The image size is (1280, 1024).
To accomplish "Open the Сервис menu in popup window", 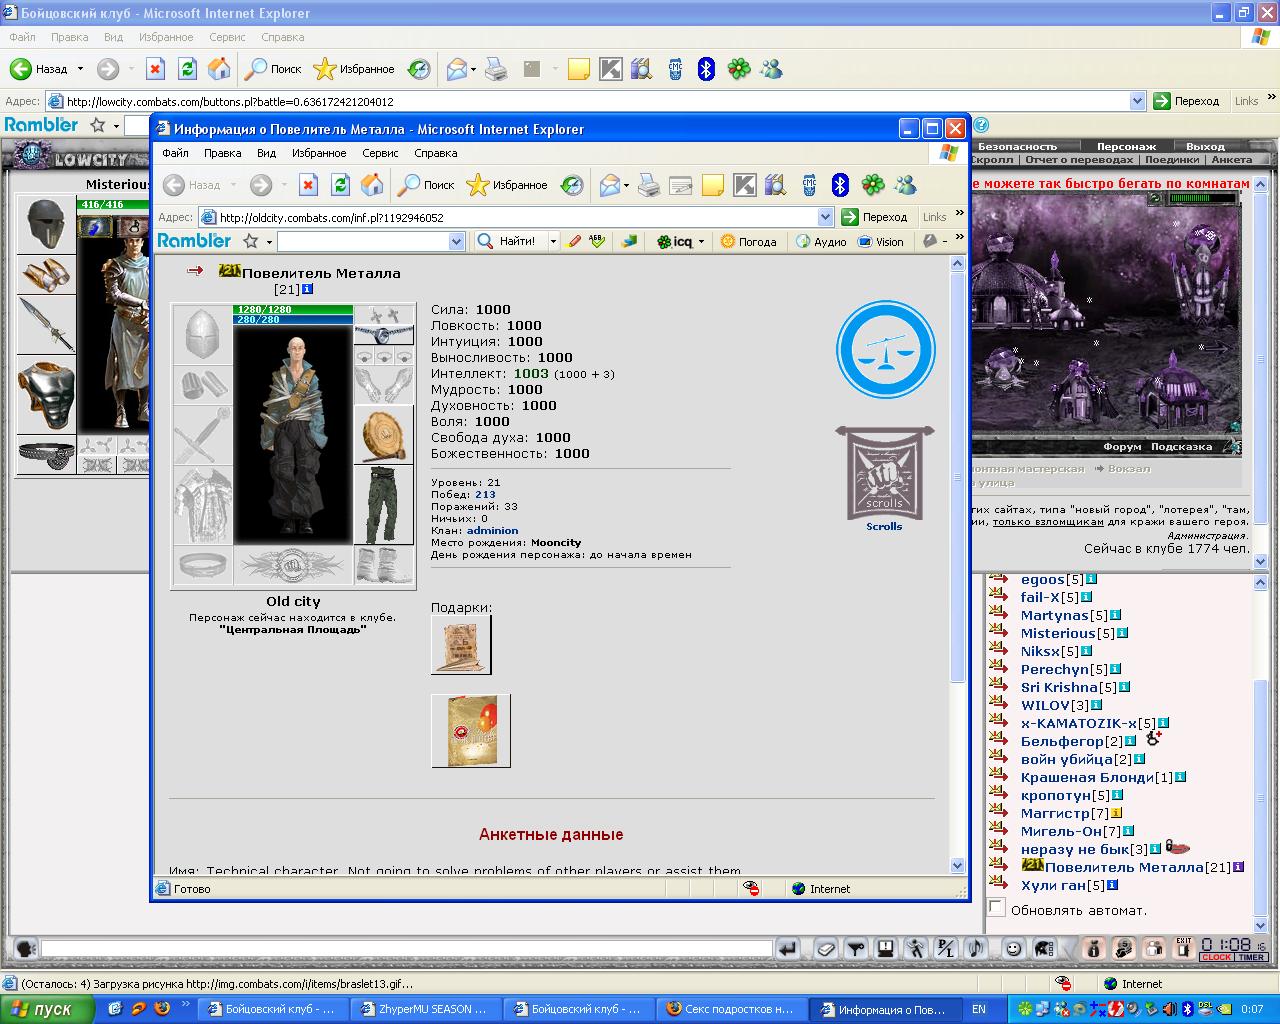I will [x=380, y=153].
